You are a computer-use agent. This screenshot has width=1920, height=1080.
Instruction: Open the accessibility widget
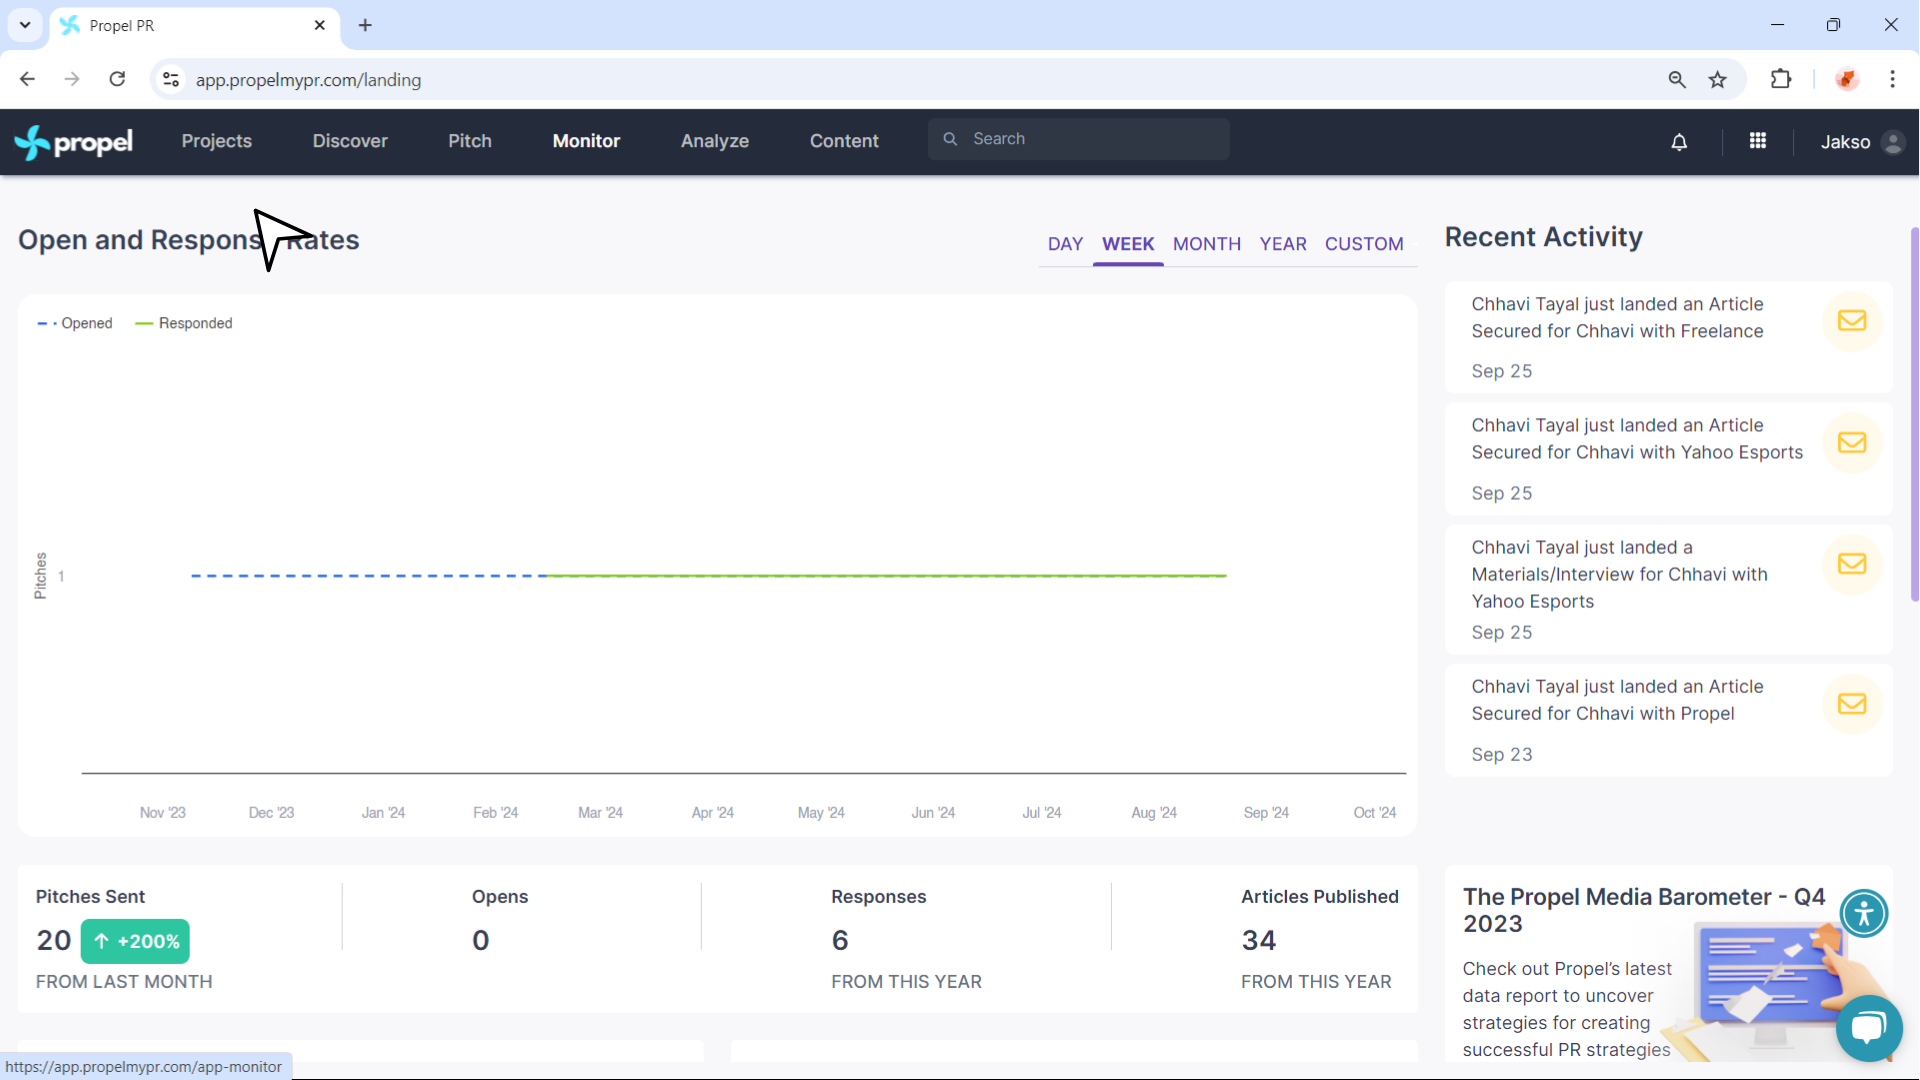point(1864,913)
